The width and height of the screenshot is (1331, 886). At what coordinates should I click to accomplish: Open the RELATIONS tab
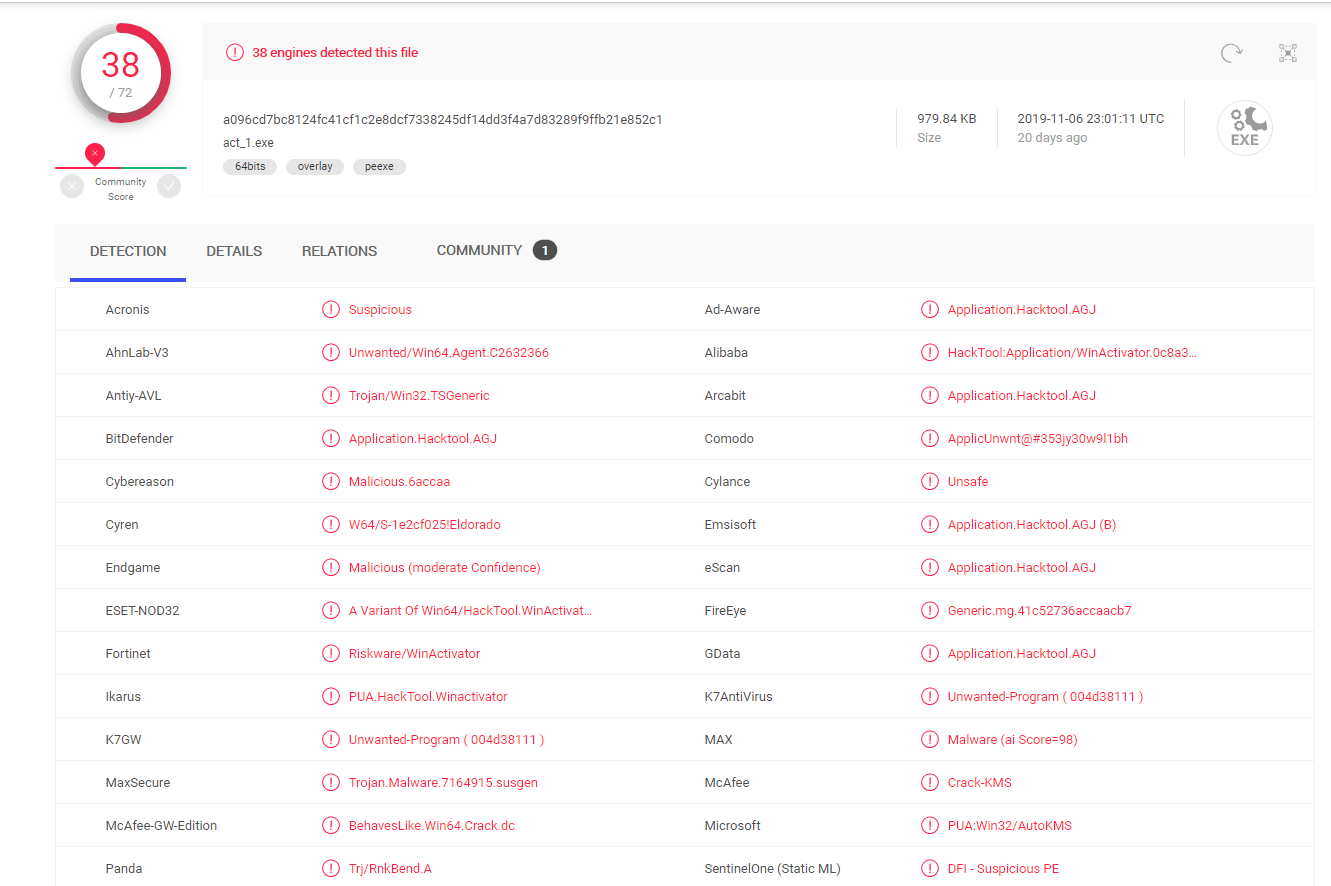[339, 251]
